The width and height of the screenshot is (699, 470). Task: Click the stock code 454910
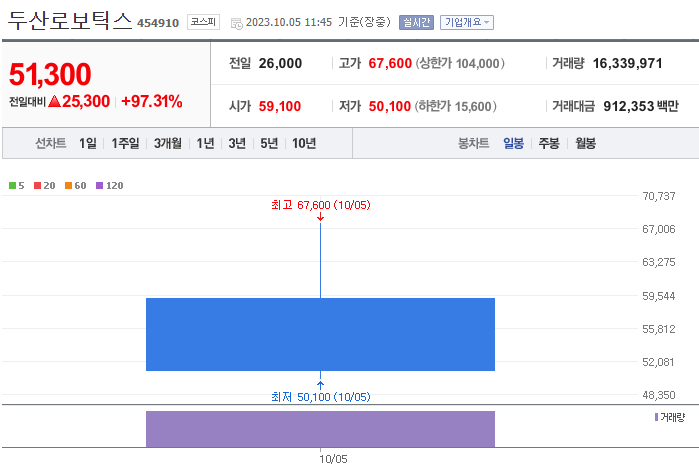pos(158,23)
